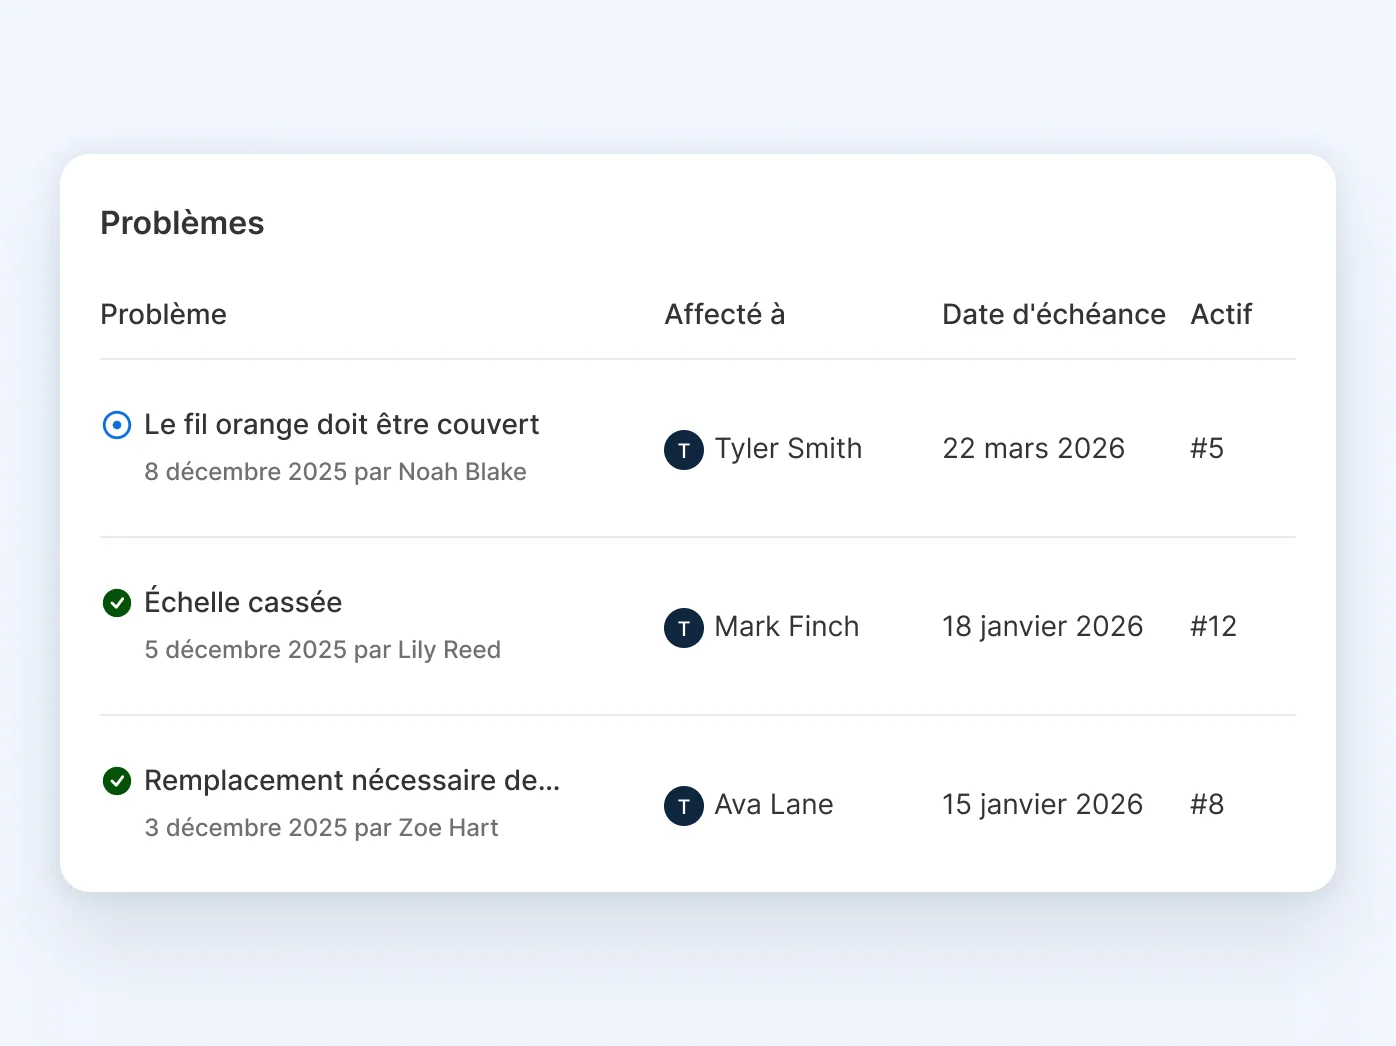This screenshot has width=1396, height=1046.
Task: Open the issue Le fil orange doit être couvert
Action: [341, 424]
